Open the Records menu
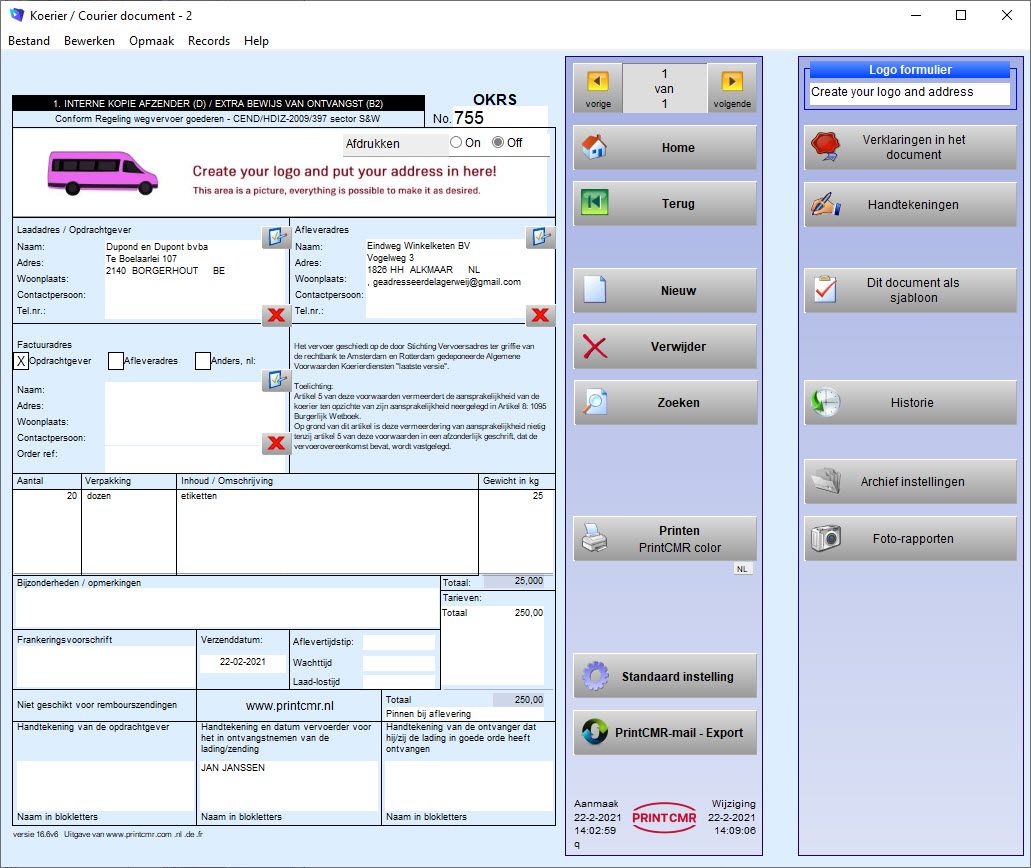The image size is (1031, 868). [209, 41]
